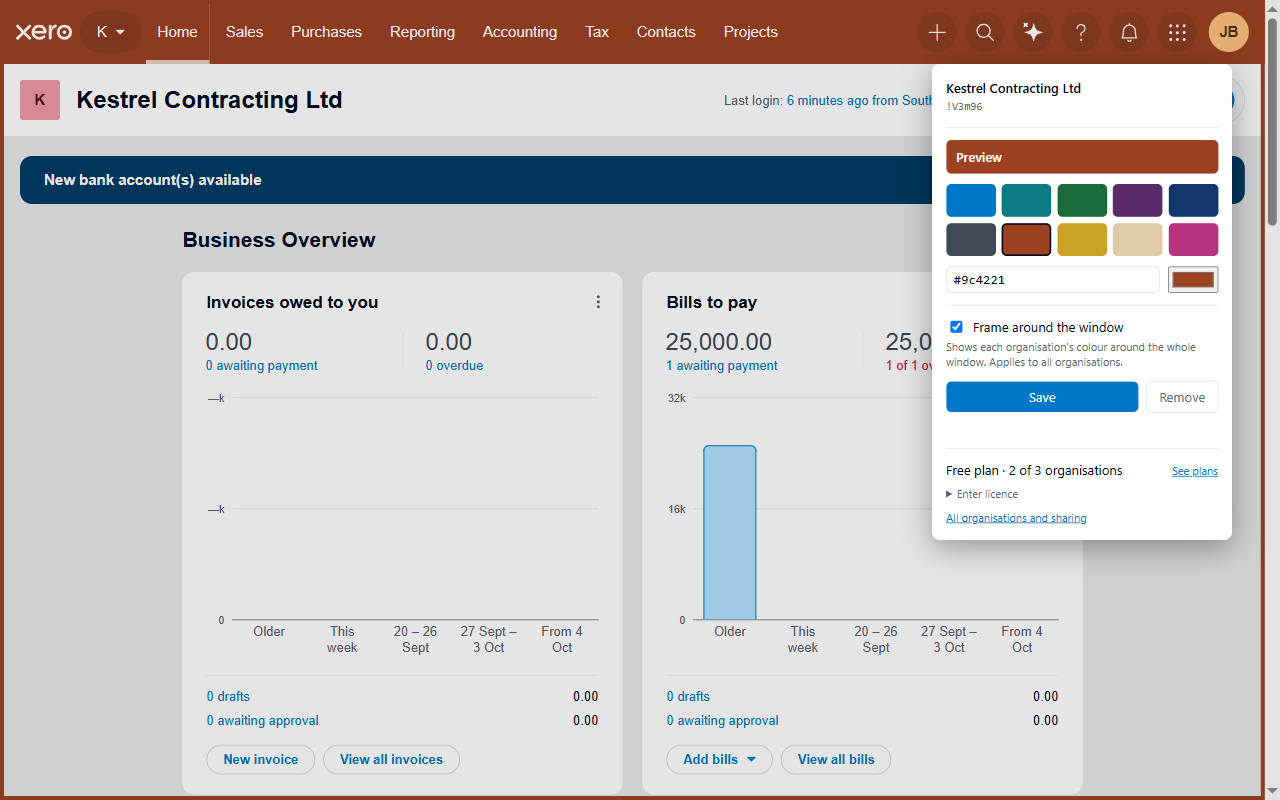Open the Reporting menu
Image resolution: width=1280 pixels, height=800 pixels.
click(x=422, y=32)
